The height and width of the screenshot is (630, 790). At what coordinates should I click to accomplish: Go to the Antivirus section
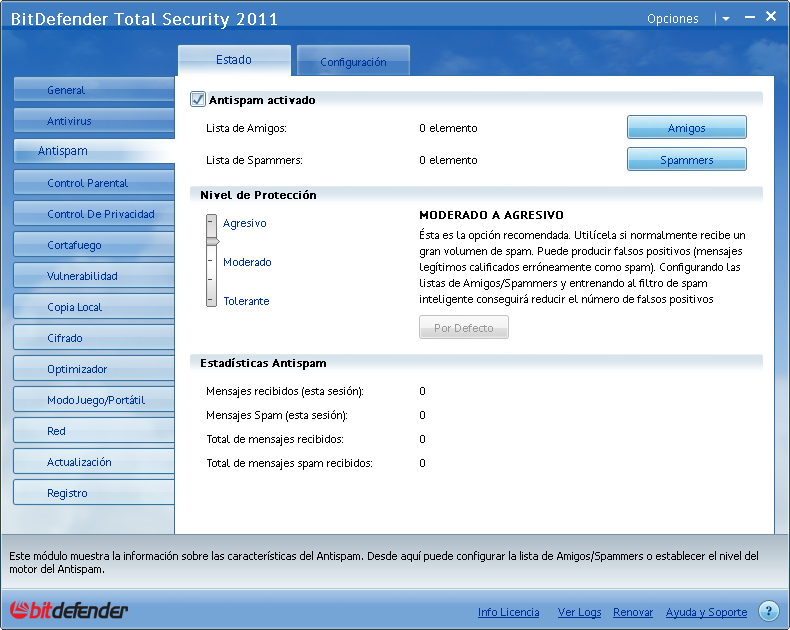point(94,121)
